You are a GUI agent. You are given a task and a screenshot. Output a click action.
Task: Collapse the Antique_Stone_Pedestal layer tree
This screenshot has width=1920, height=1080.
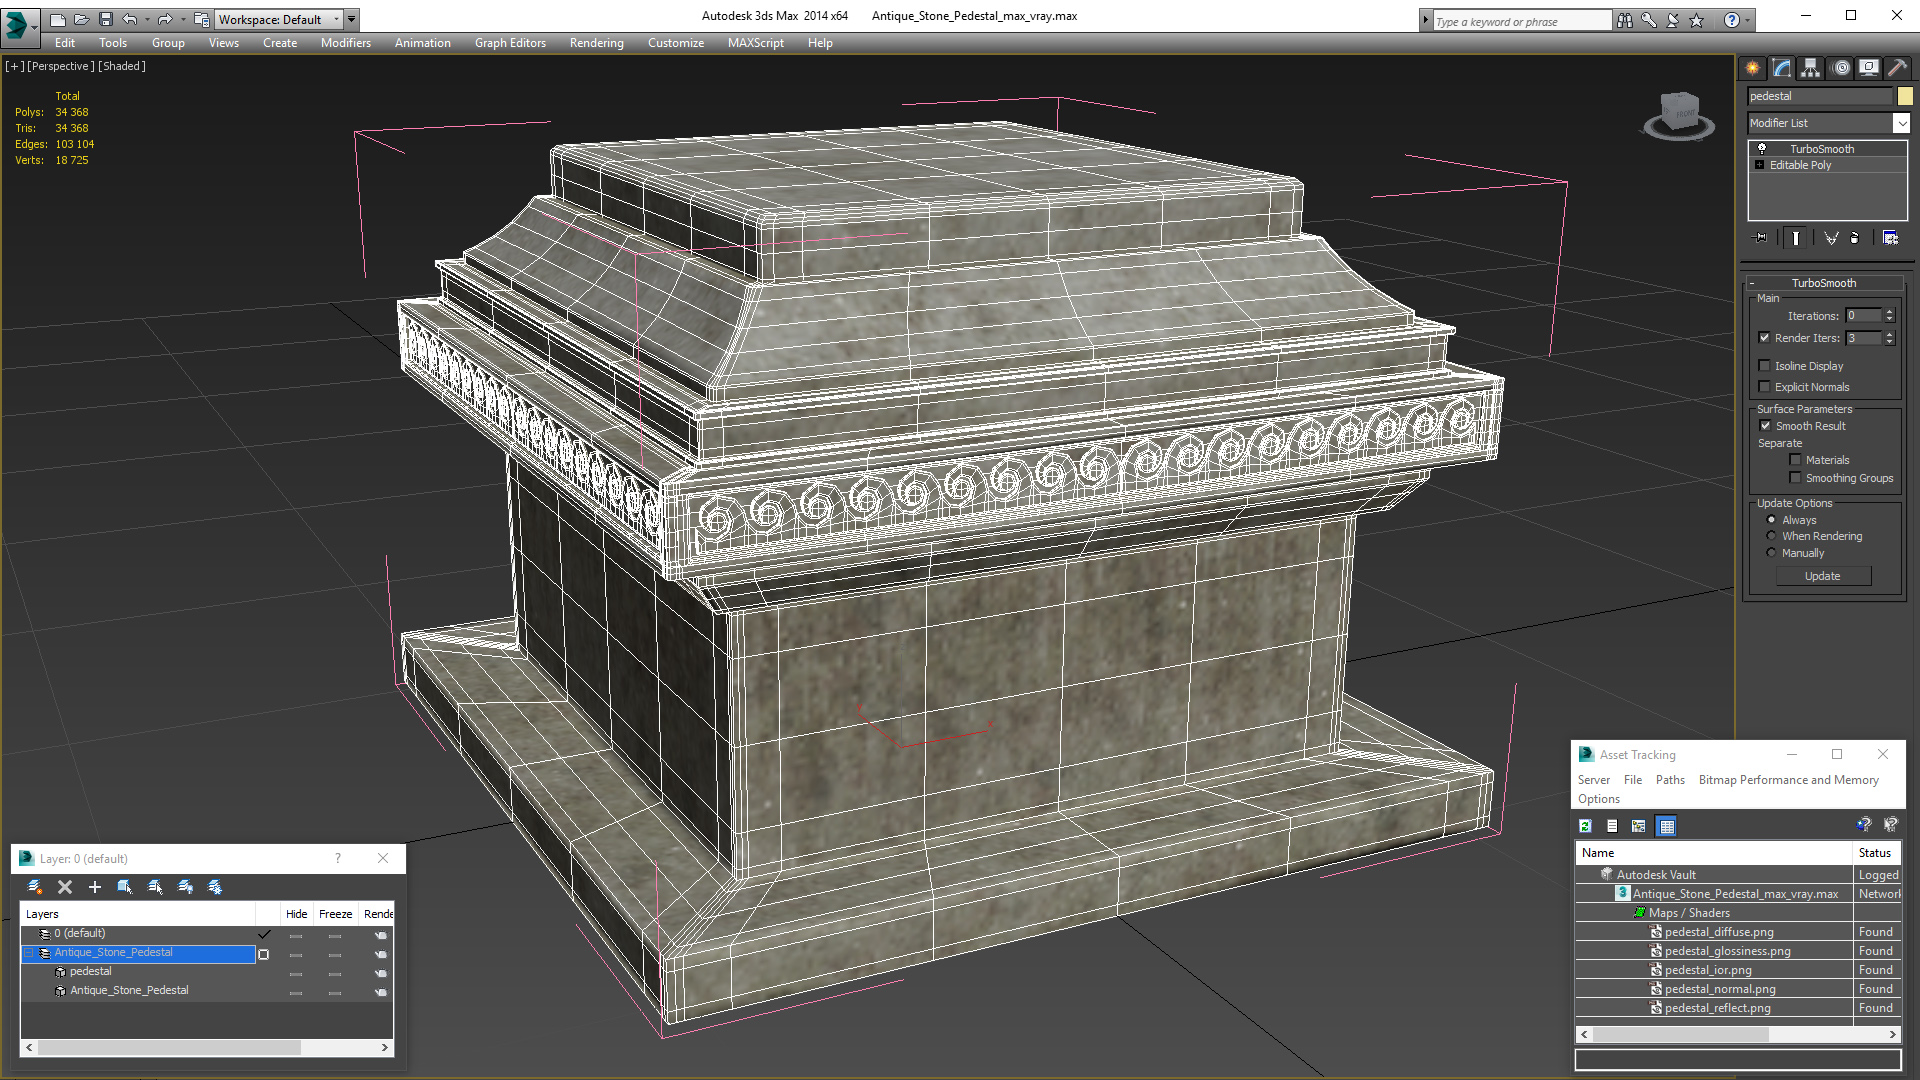point(29,953)
